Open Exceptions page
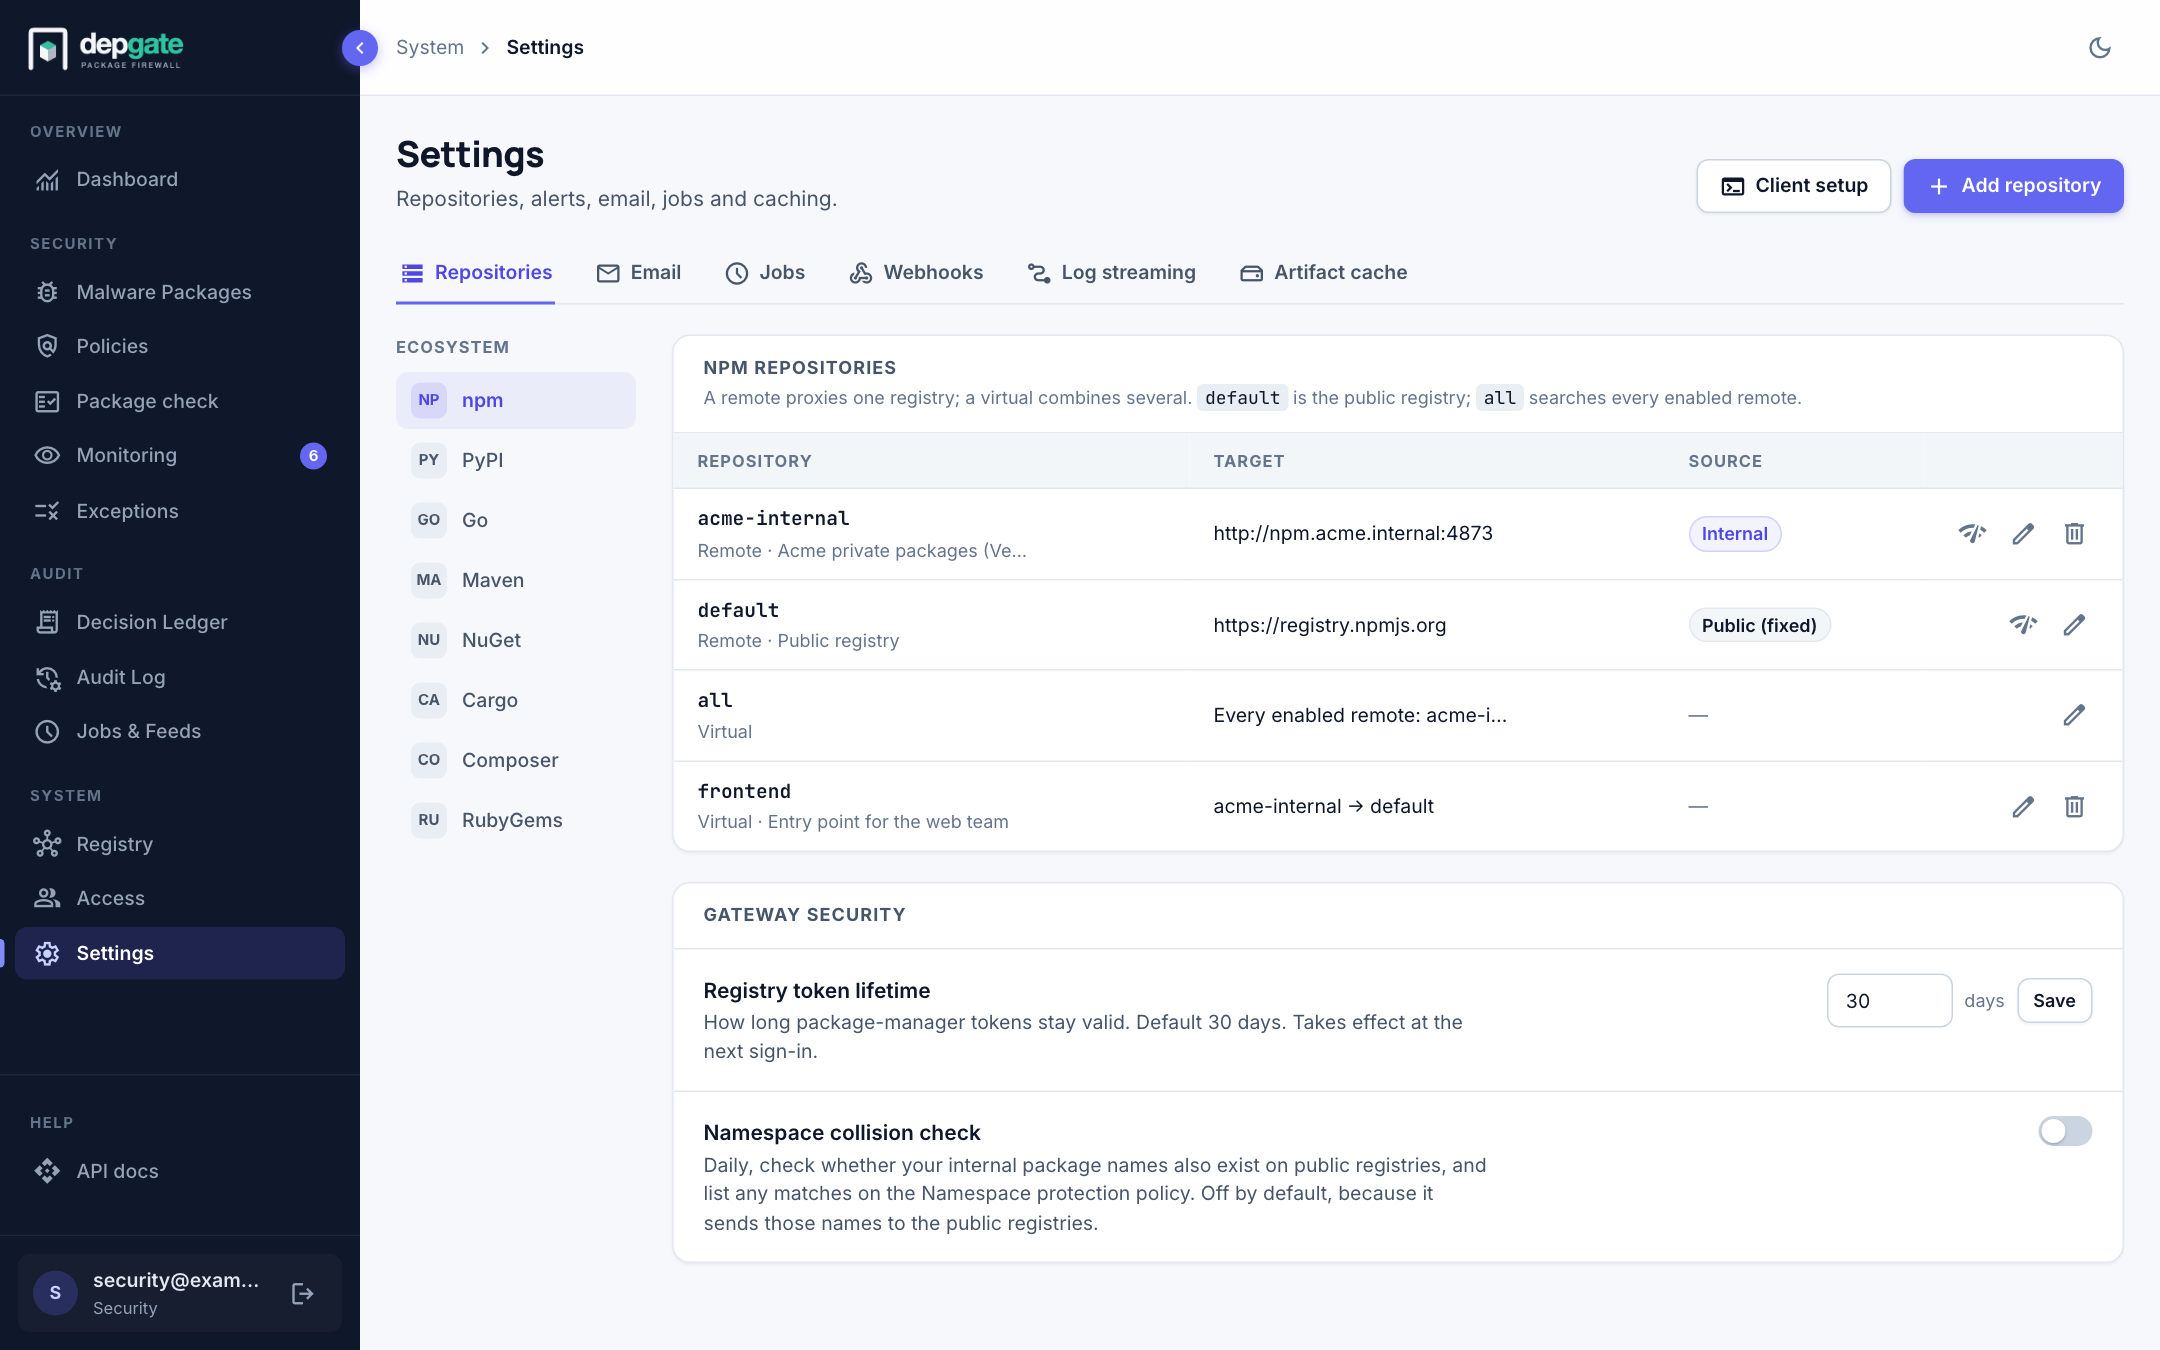The width and height of the screenshot is (2160, 1350). pos(180,511)
